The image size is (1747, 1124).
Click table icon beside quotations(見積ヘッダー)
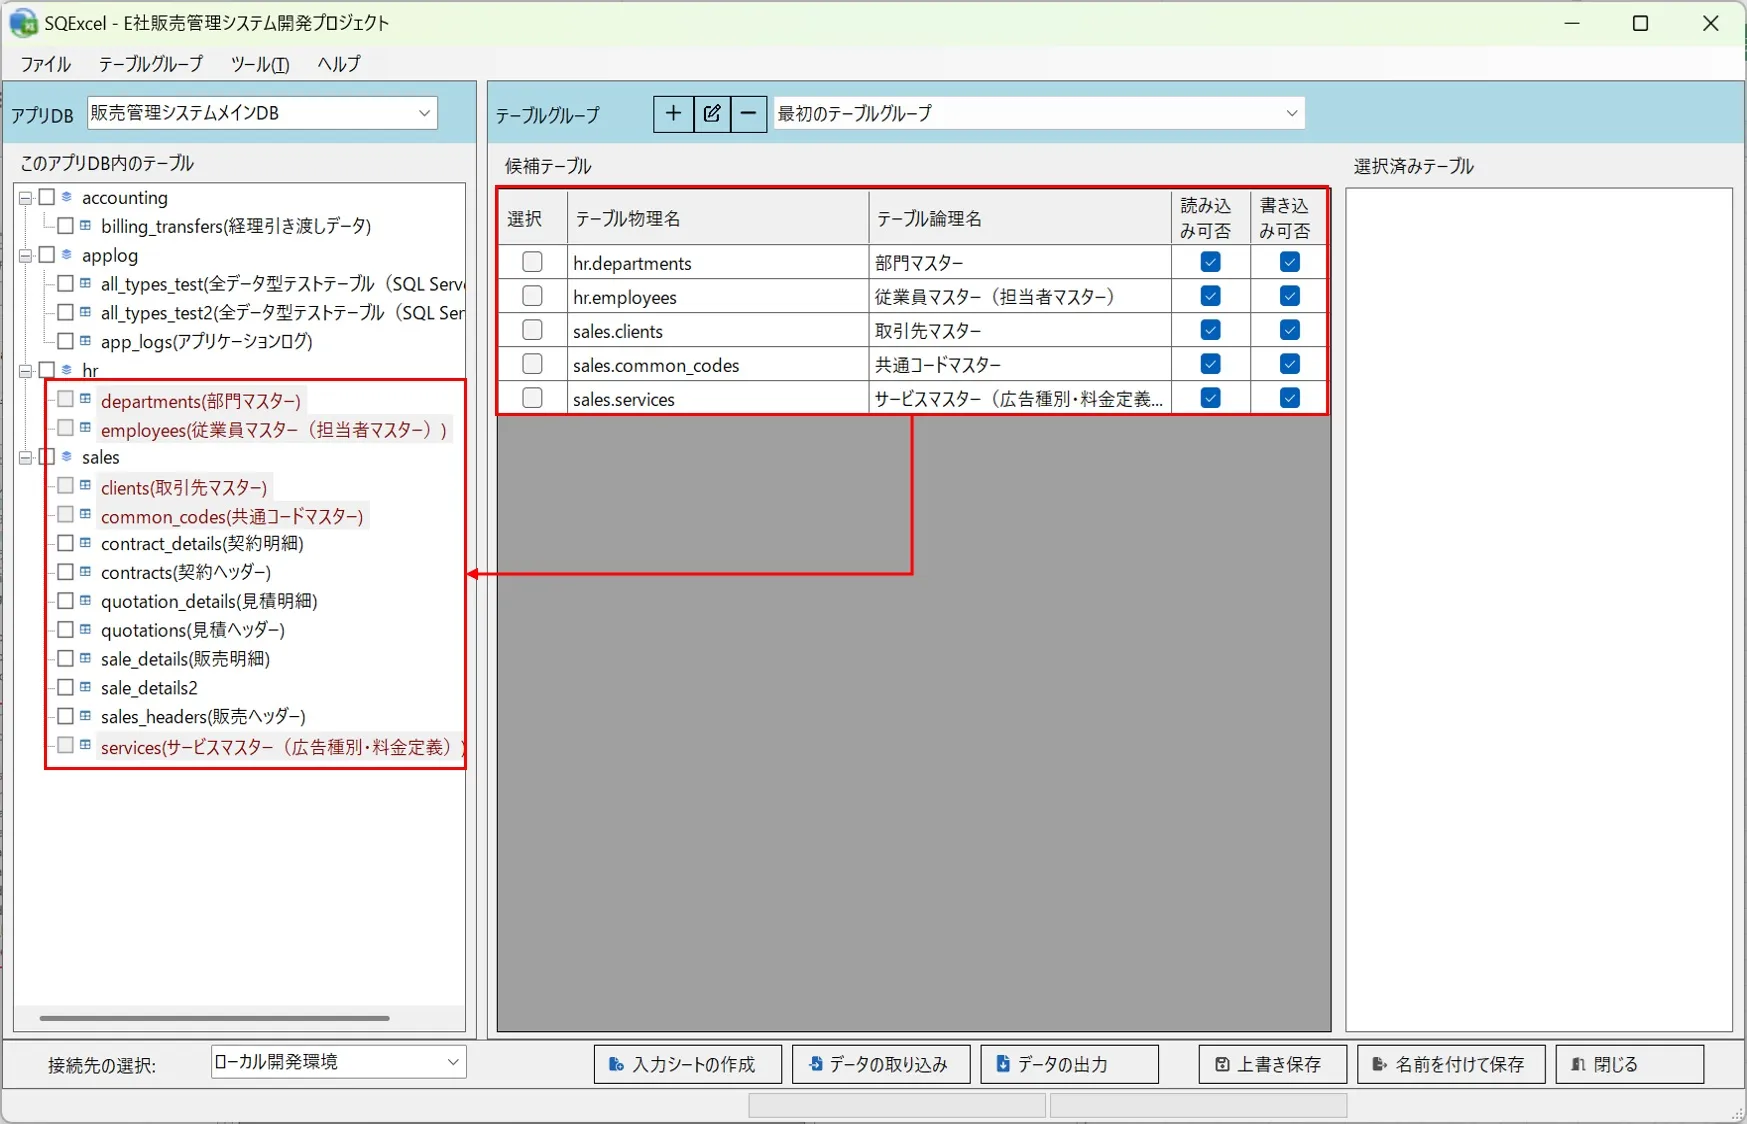[x=86, y=630]
